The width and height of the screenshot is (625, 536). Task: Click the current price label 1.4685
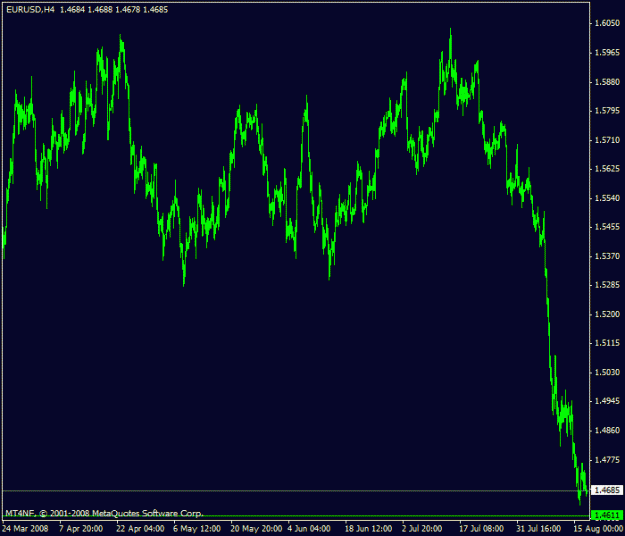pos(607,490)
